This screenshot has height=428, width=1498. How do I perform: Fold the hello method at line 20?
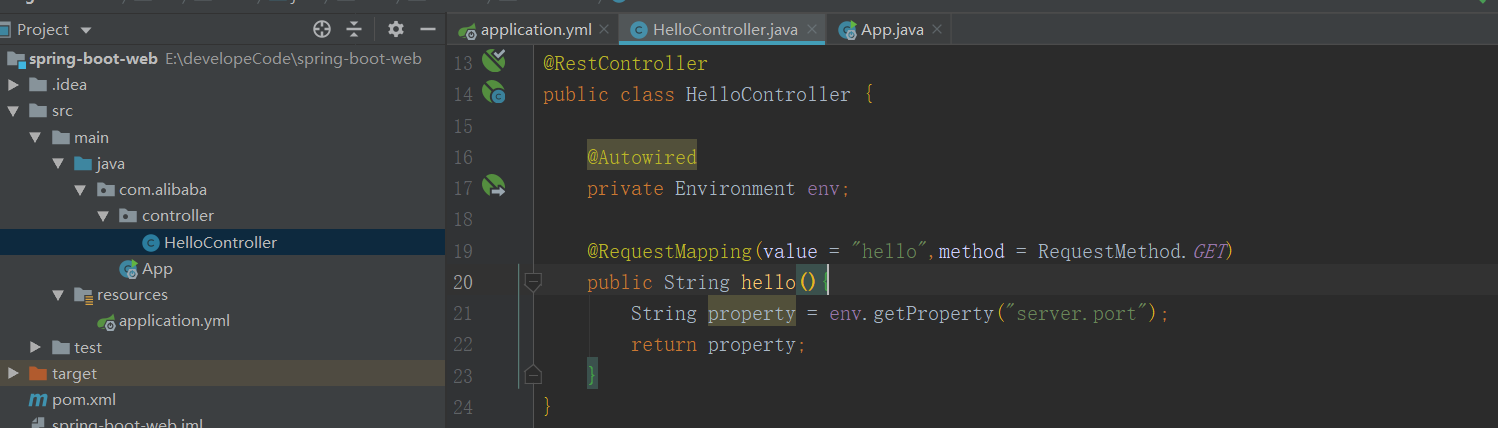pos(533,283)
